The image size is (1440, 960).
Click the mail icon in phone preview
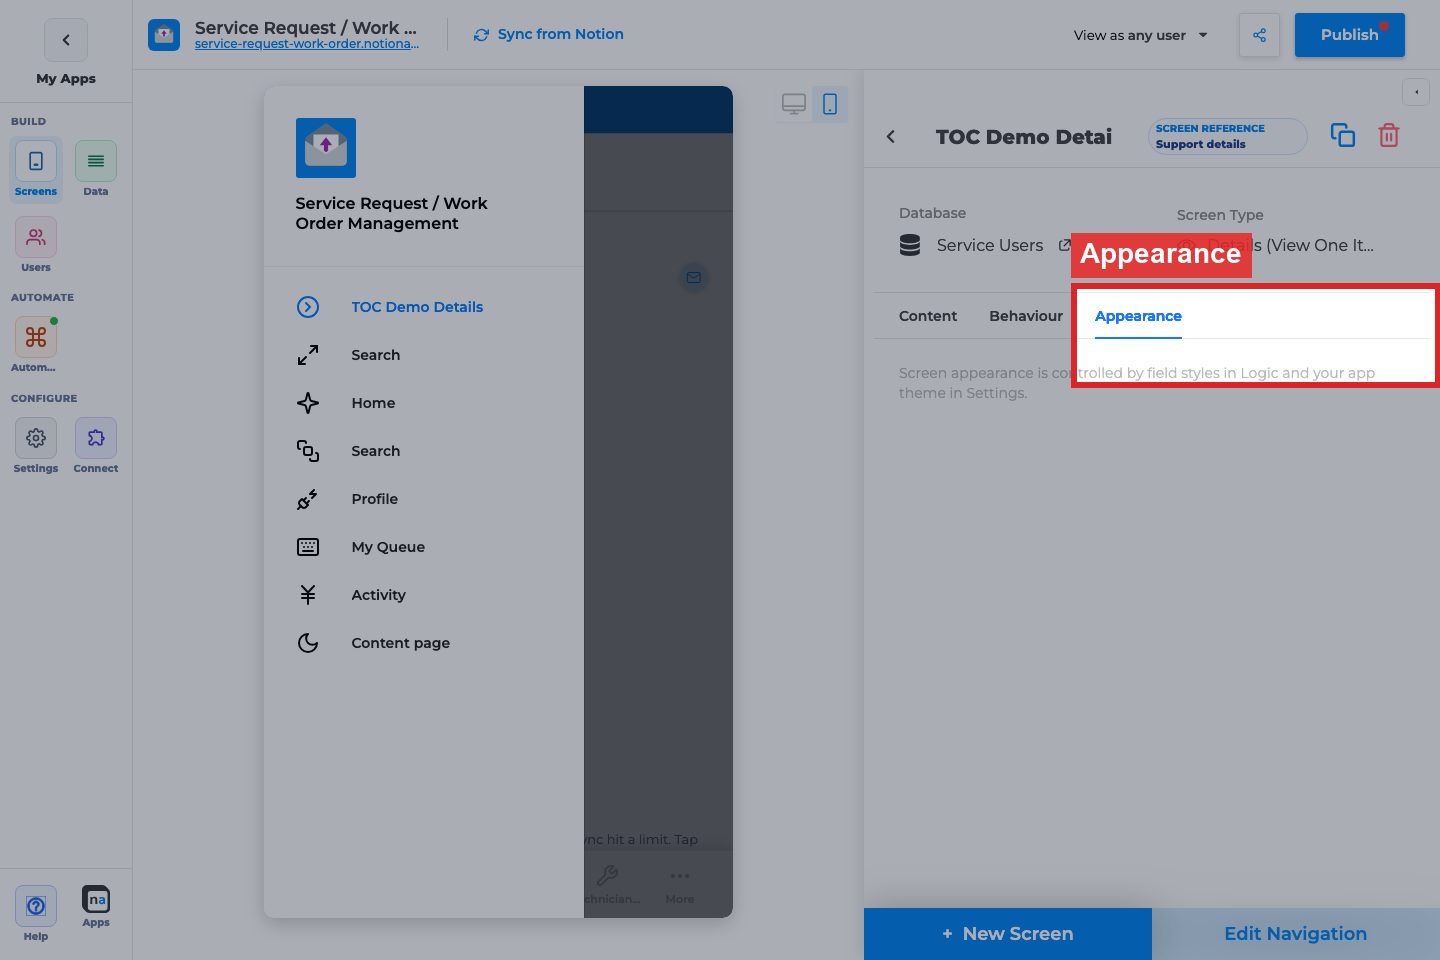pyautogui.click(x=694, y=277)
